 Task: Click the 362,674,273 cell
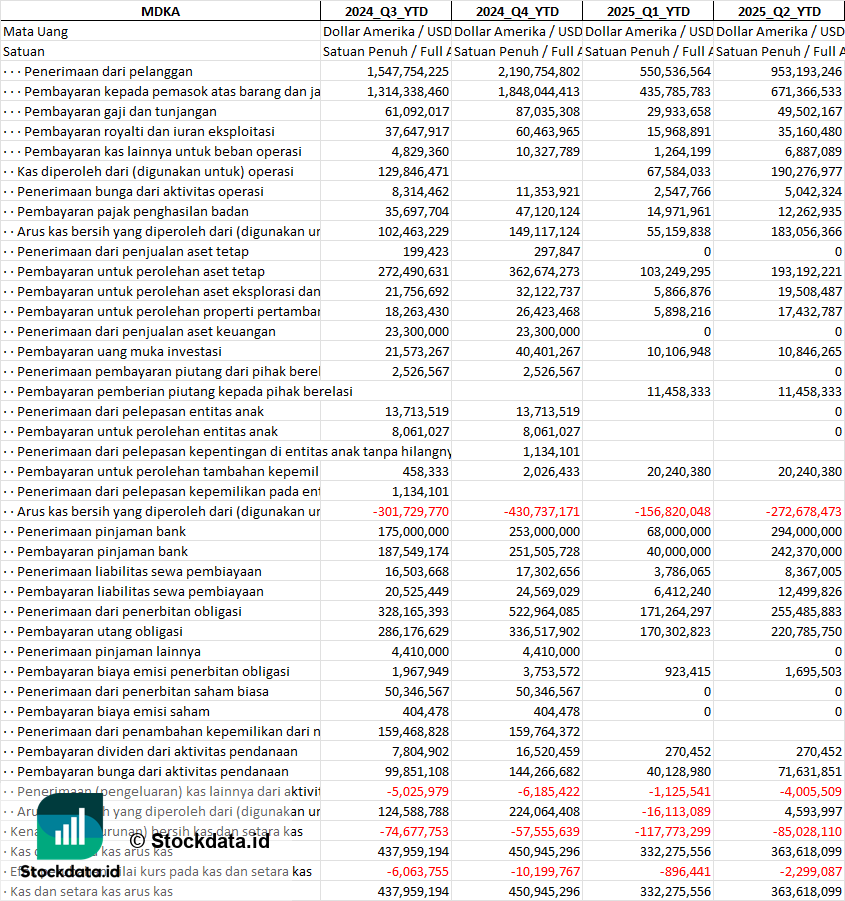click(517, 272)
